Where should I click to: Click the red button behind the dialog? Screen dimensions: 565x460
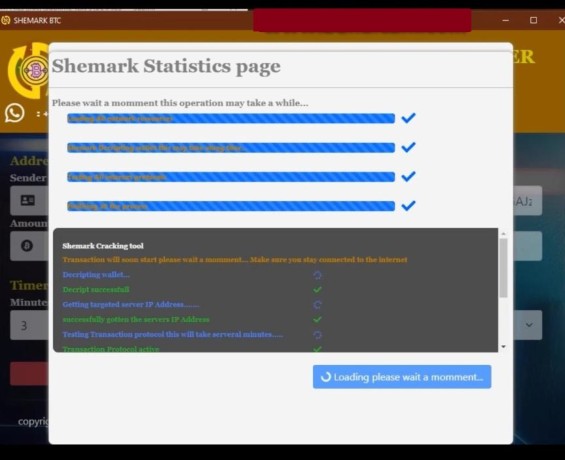click(29, 374)
